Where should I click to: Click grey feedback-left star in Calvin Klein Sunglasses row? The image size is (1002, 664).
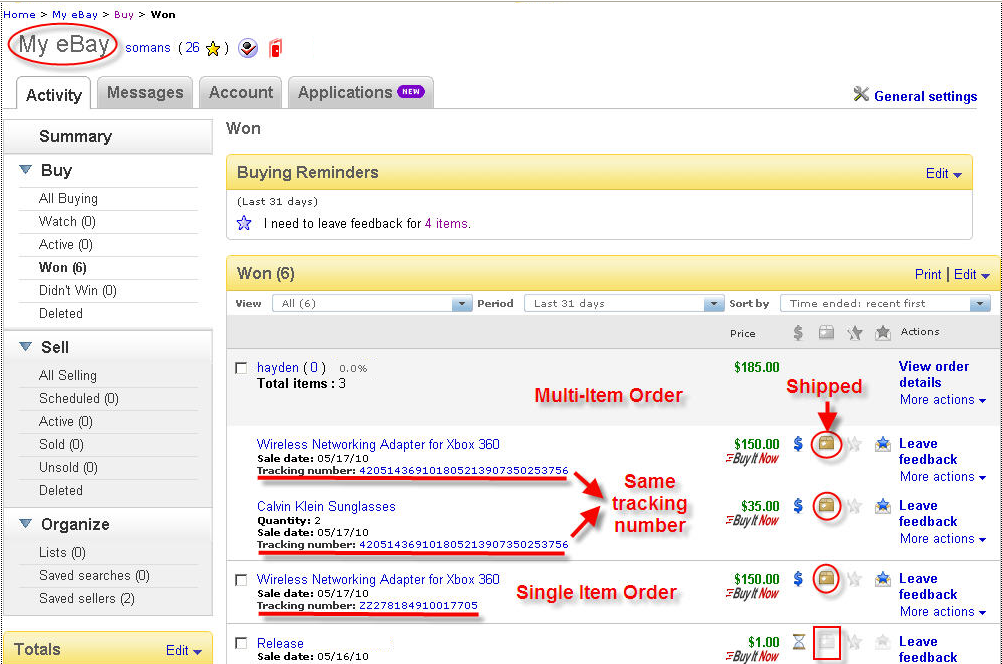tap(854, 506)
